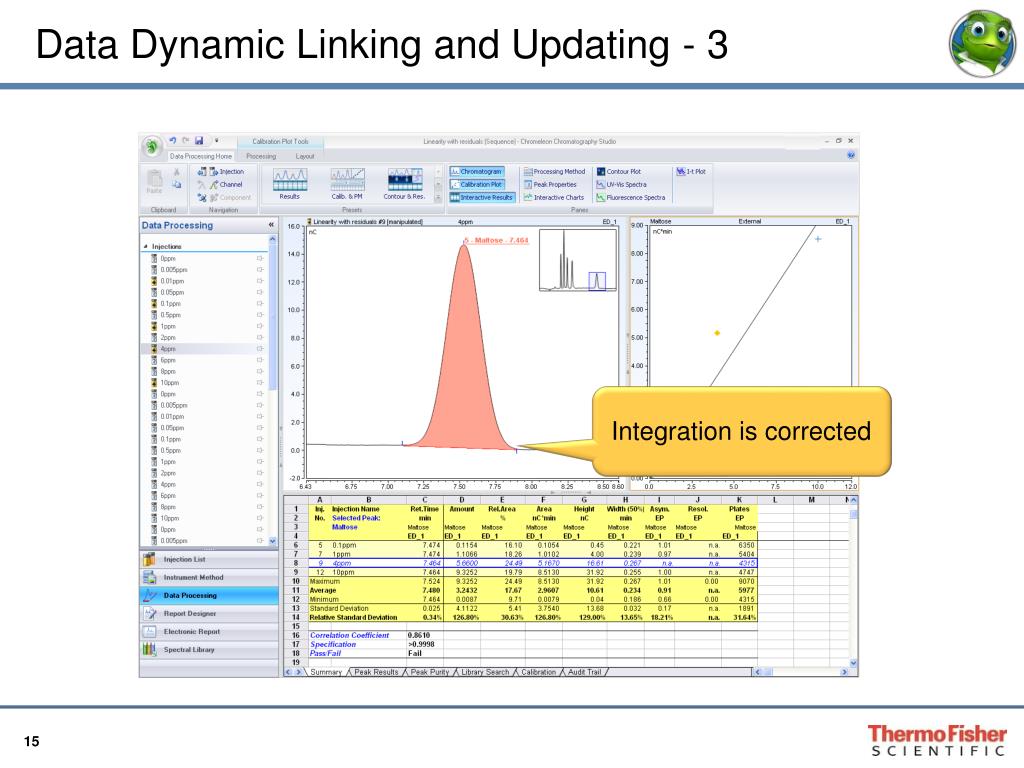Select column header L in results table
Viewport: 1024px width, 768px height.
pos(775,500)
